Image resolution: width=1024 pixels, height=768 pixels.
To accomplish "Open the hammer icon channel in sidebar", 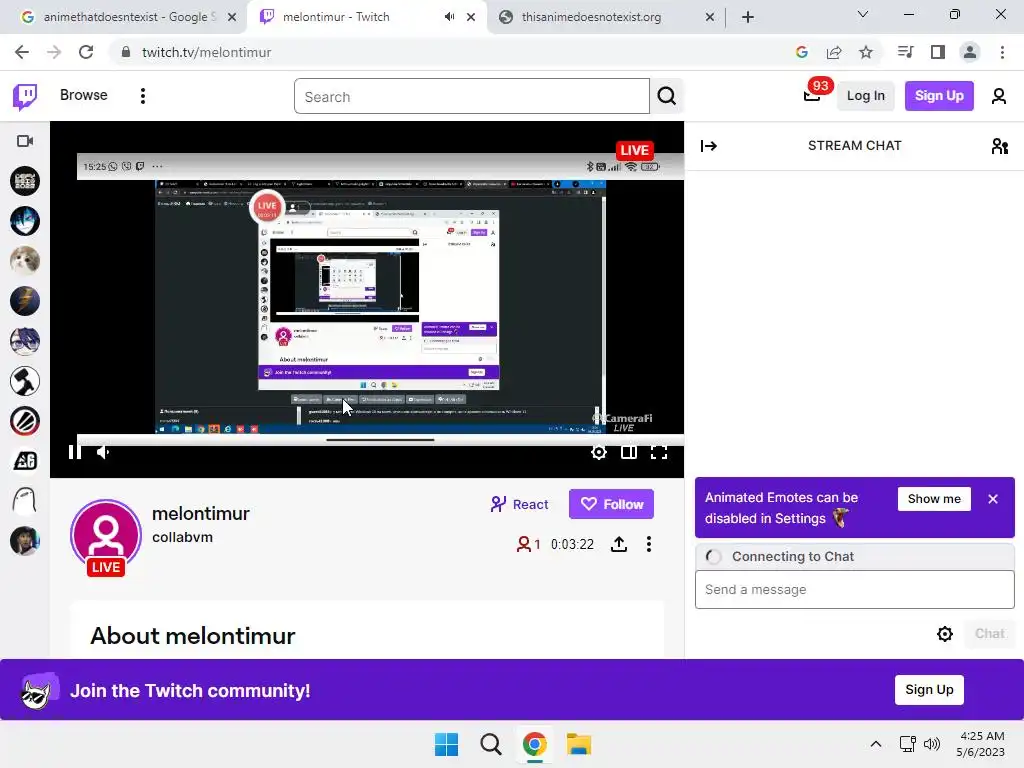I will coord(25,381).
